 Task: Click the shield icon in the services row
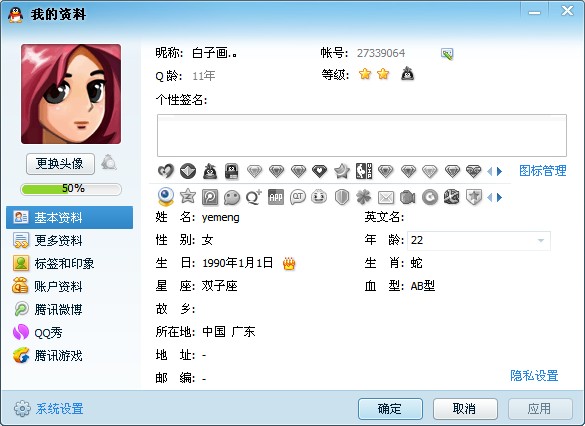(x=342, y=197)
